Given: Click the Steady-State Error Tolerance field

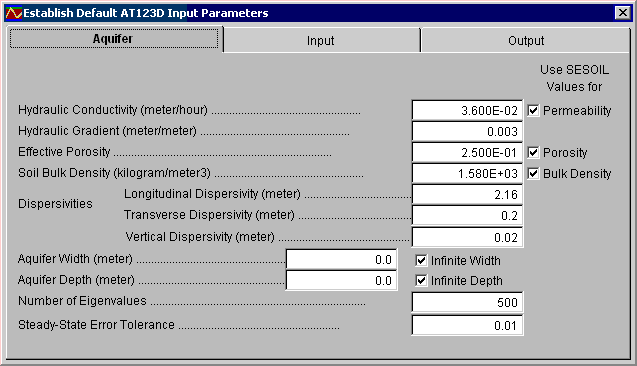Looking at the screenshot, I should (x=467, y=325).
